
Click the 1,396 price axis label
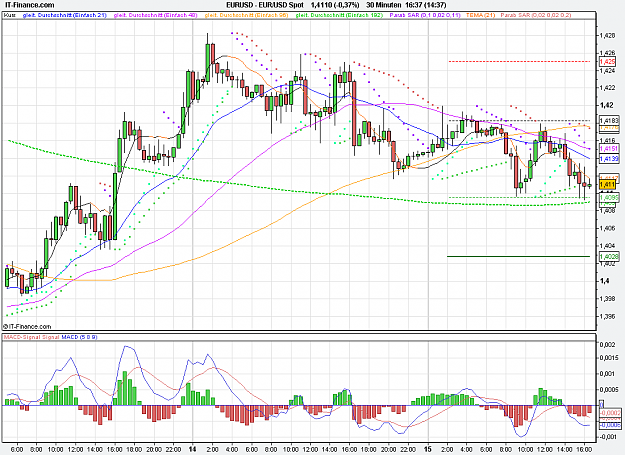[607, 316]
